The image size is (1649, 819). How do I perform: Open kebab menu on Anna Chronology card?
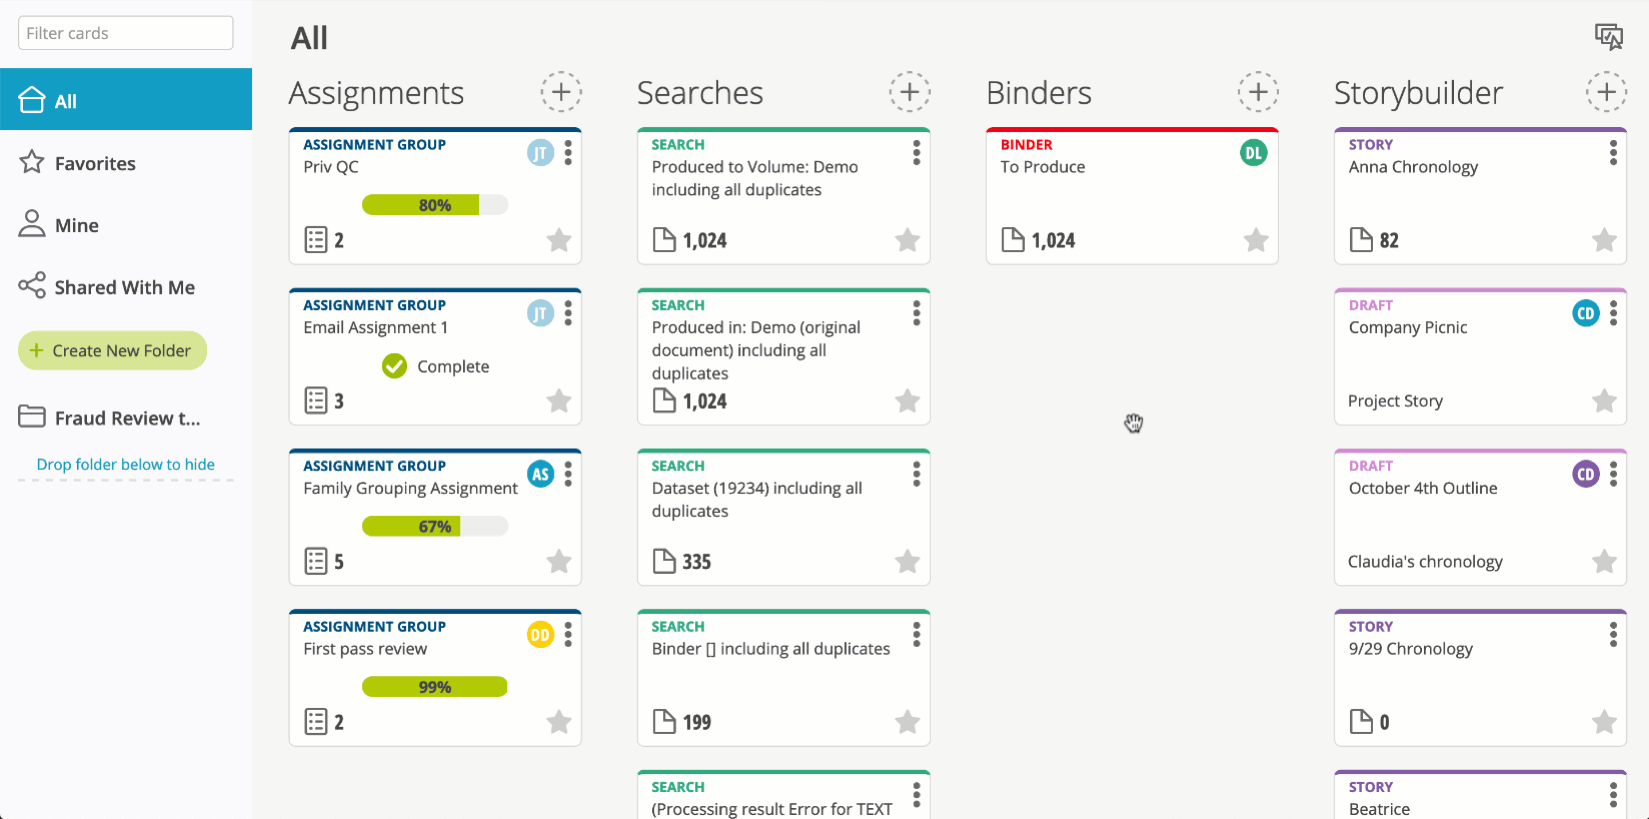click(x=1613, y=153)
